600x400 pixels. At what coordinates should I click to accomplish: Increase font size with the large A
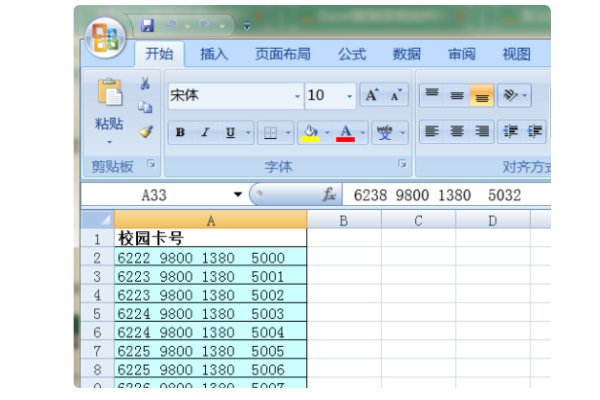(x=372, y=95)
